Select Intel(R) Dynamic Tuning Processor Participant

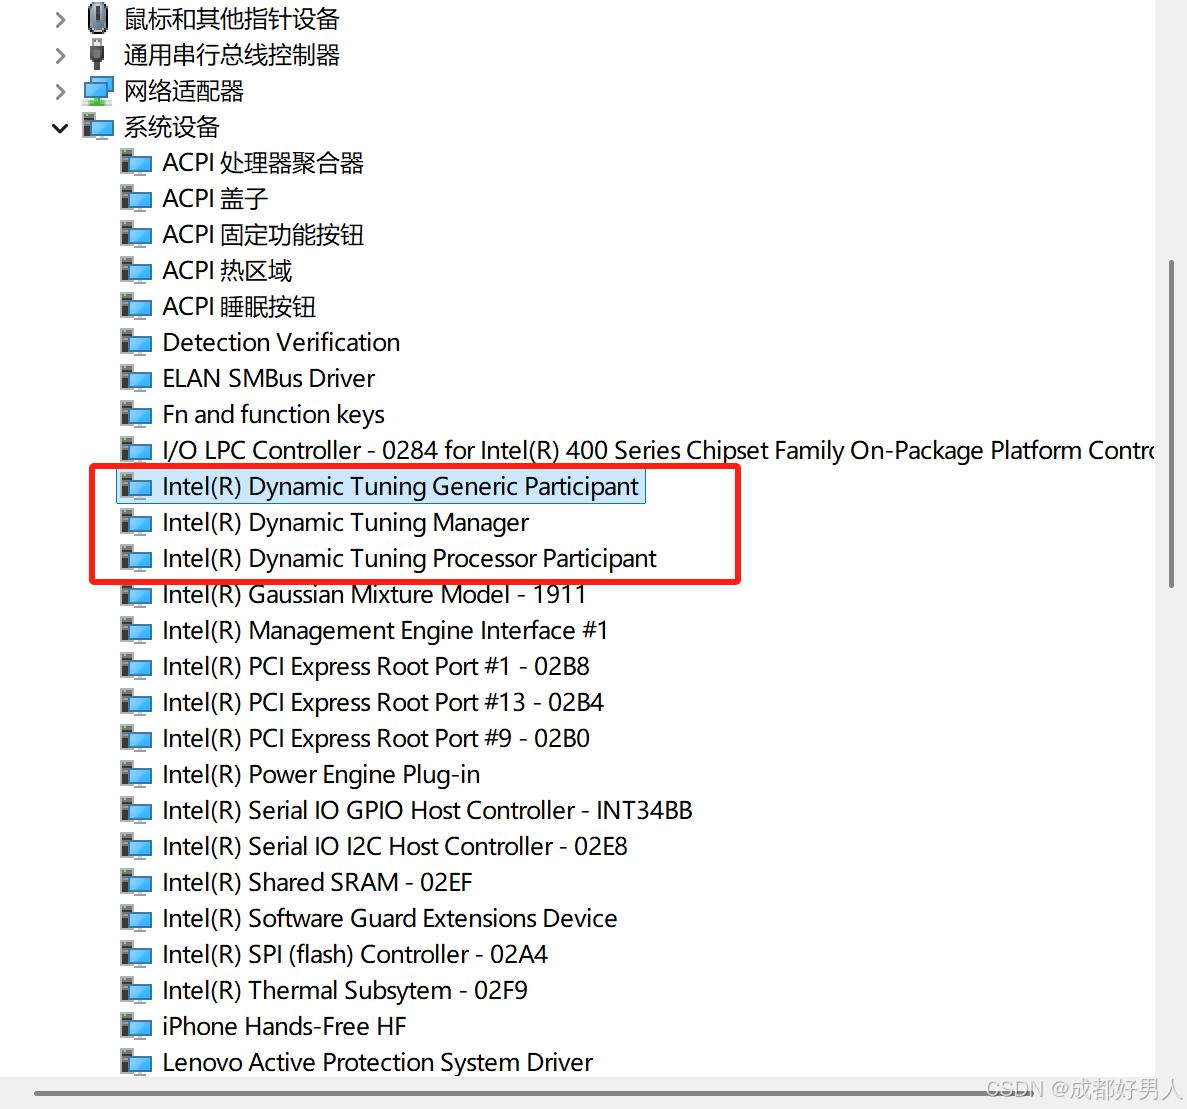coord(410,559)
